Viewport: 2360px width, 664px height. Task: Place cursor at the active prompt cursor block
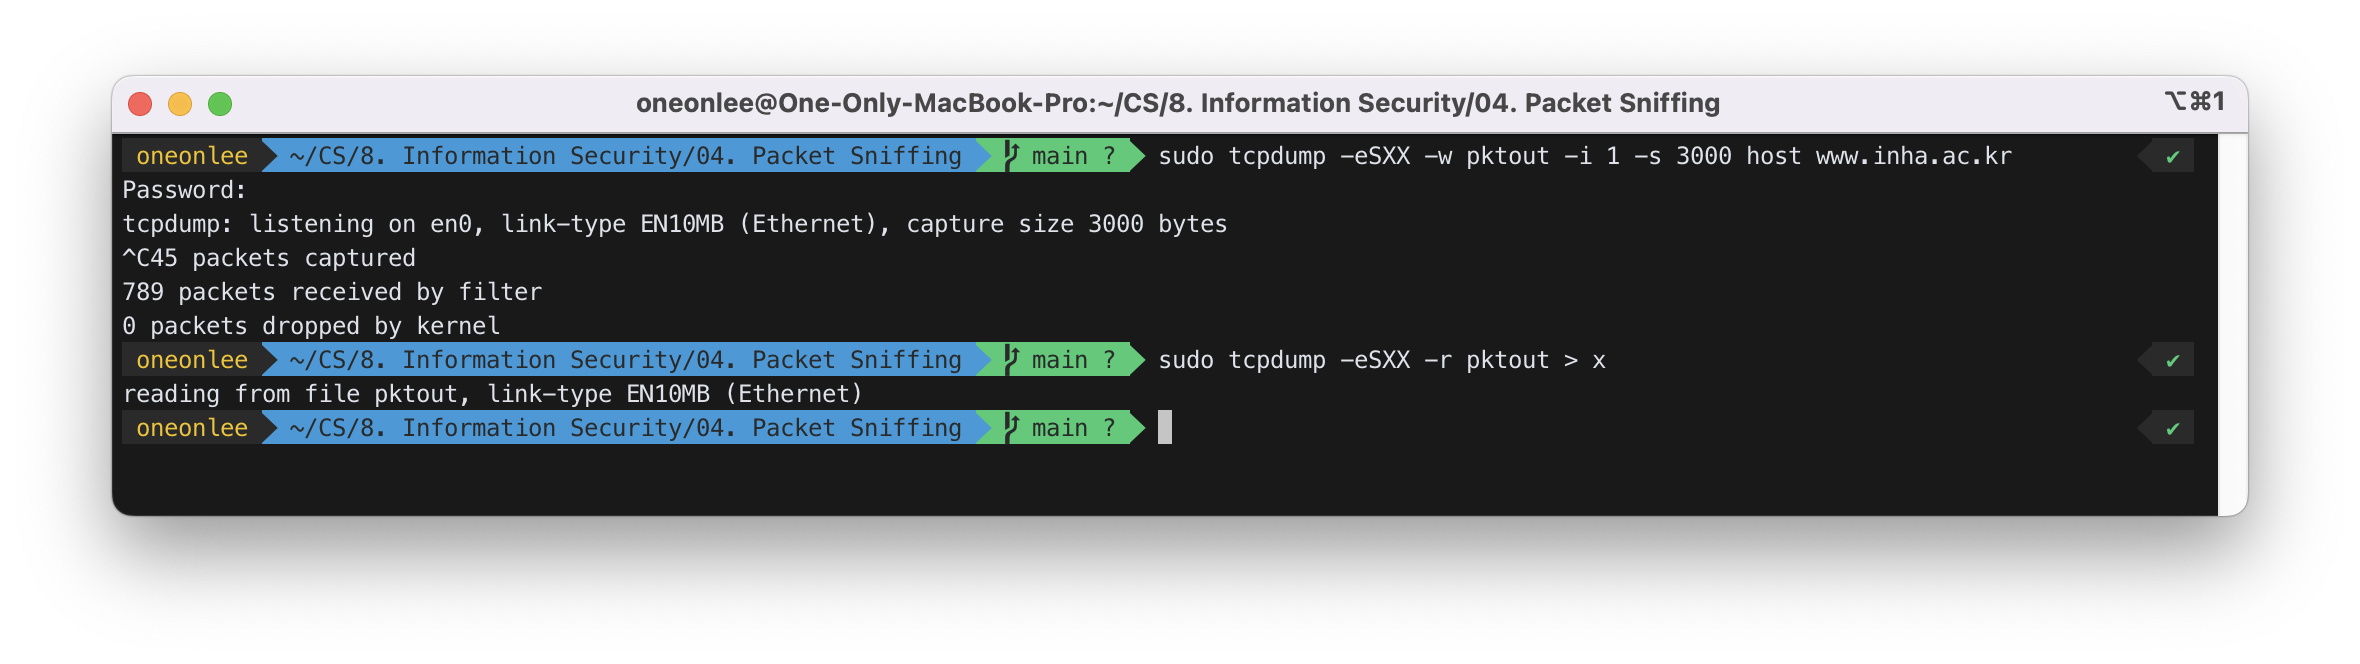pos(1165,428)
